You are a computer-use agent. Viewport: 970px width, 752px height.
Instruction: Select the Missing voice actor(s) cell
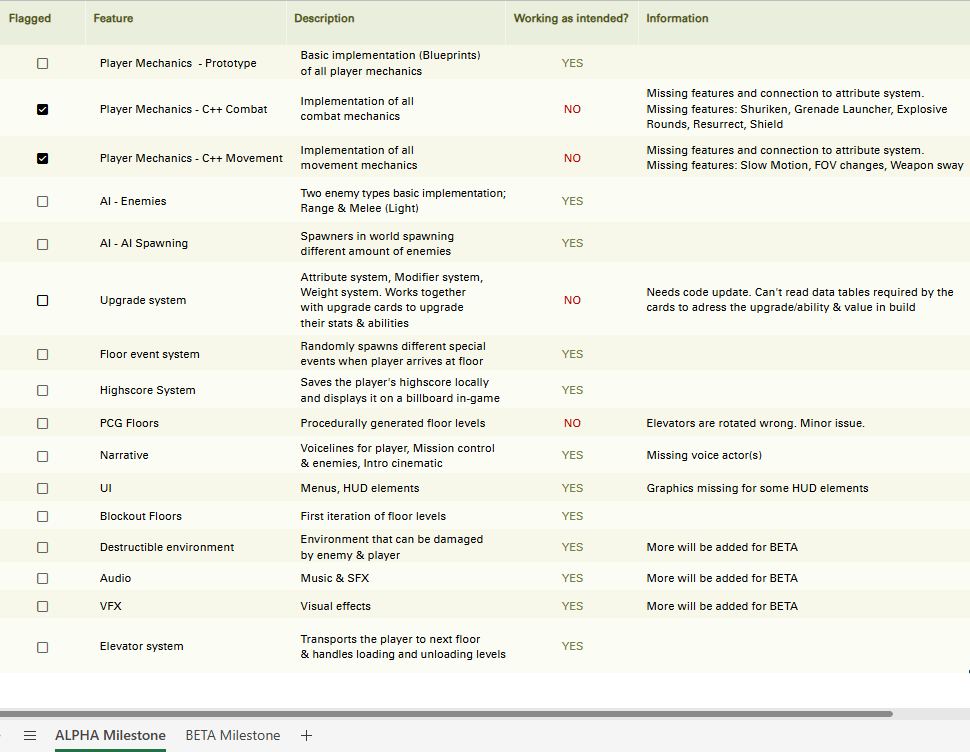click(x=704, y=456)
